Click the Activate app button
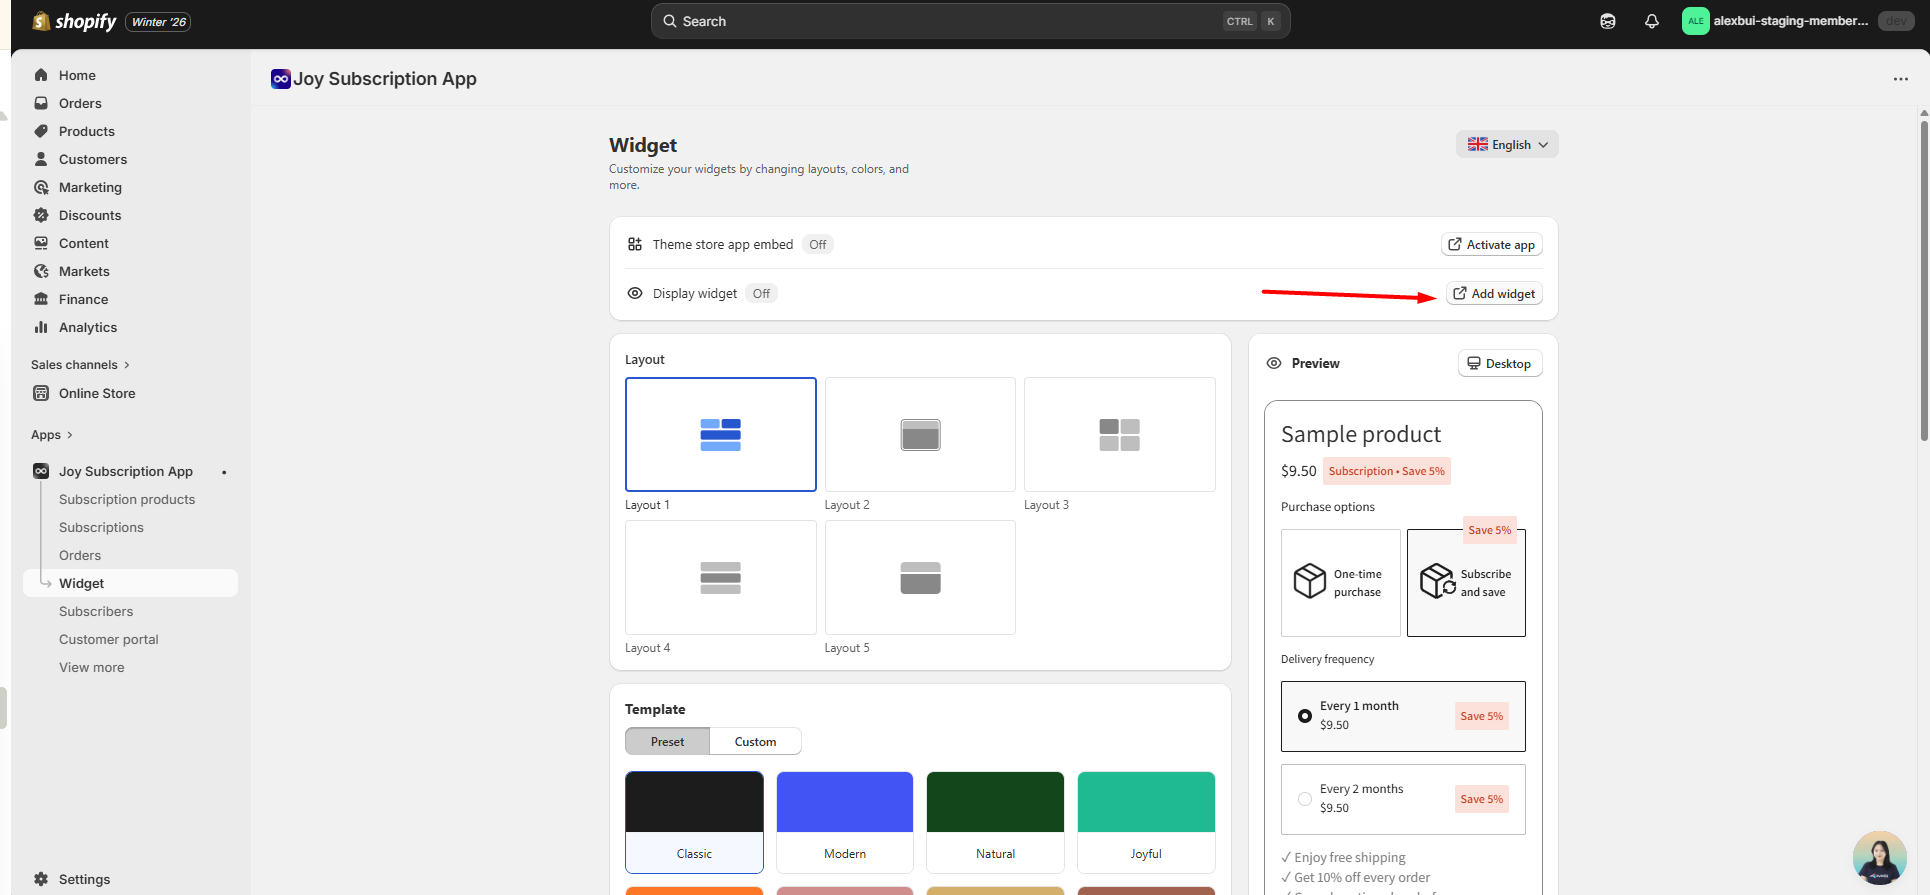Screen dimensions: 1930x895 click(x=1491, y=245)
